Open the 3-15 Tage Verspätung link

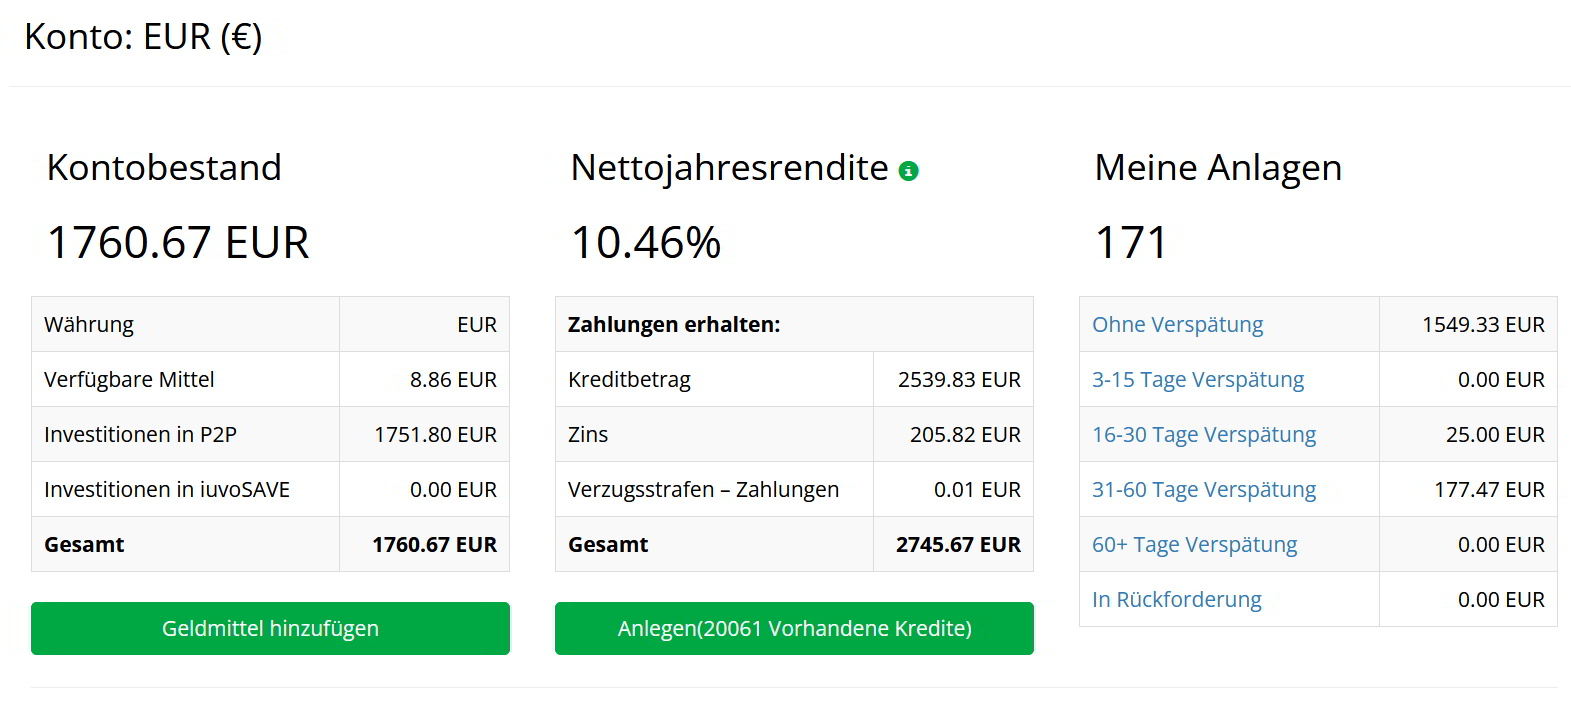point(1198,379)
